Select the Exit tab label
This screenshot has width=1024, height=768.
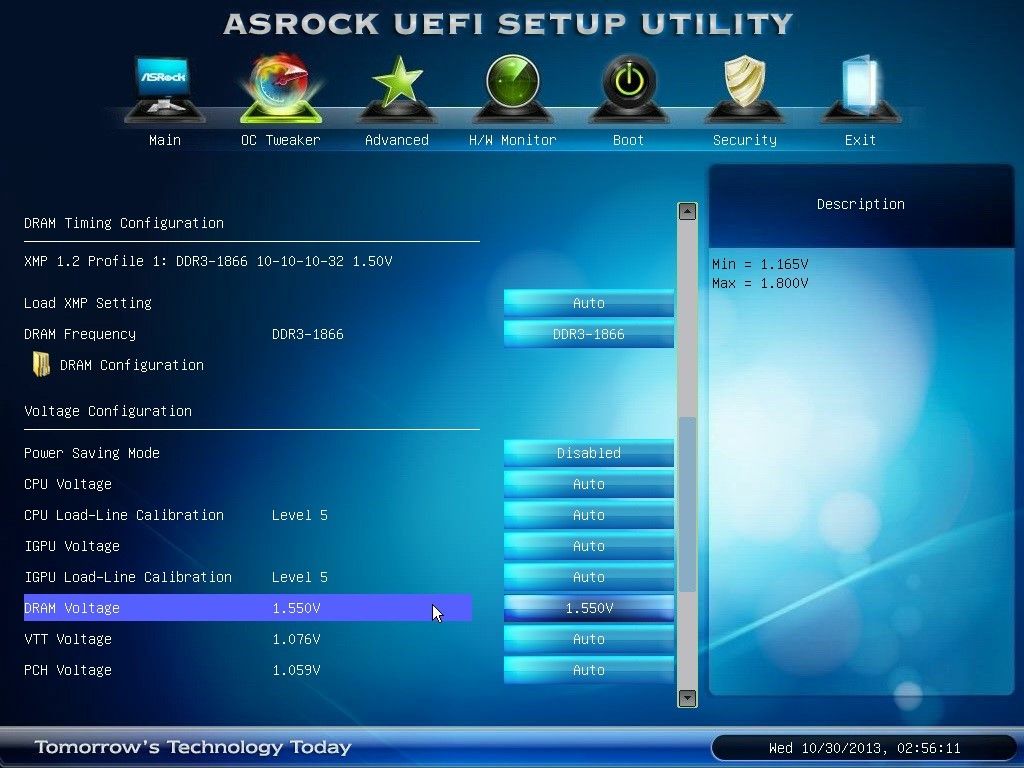[860, 140]
